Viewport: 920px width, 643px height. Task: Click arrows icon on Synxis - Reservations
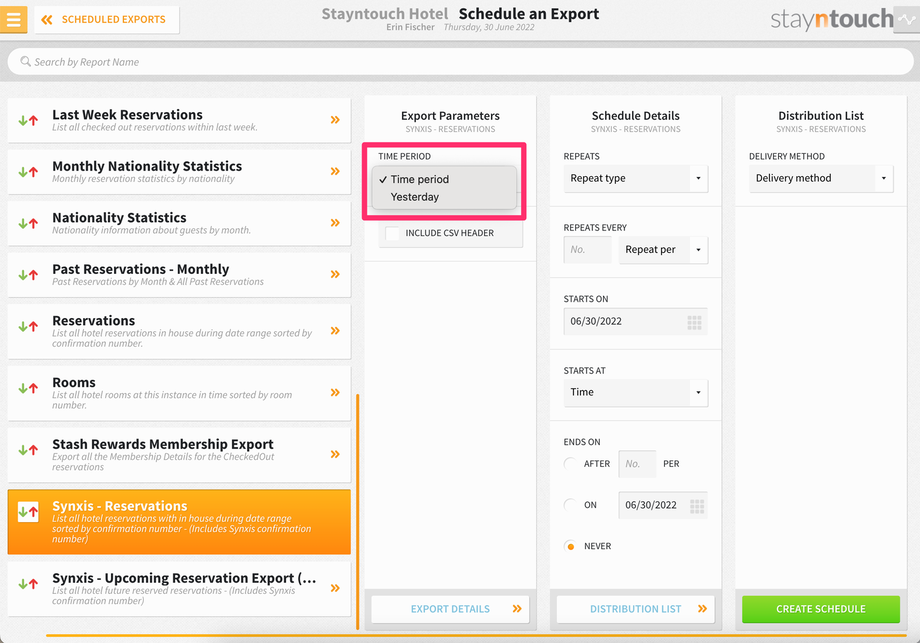click(x=28, y=512)
